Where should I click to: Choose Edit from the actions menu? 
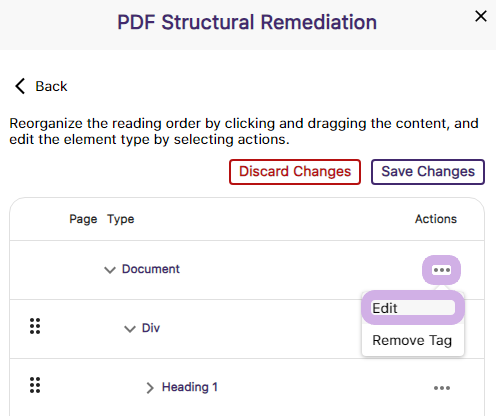pyautogui.click(x=413, y=308)
